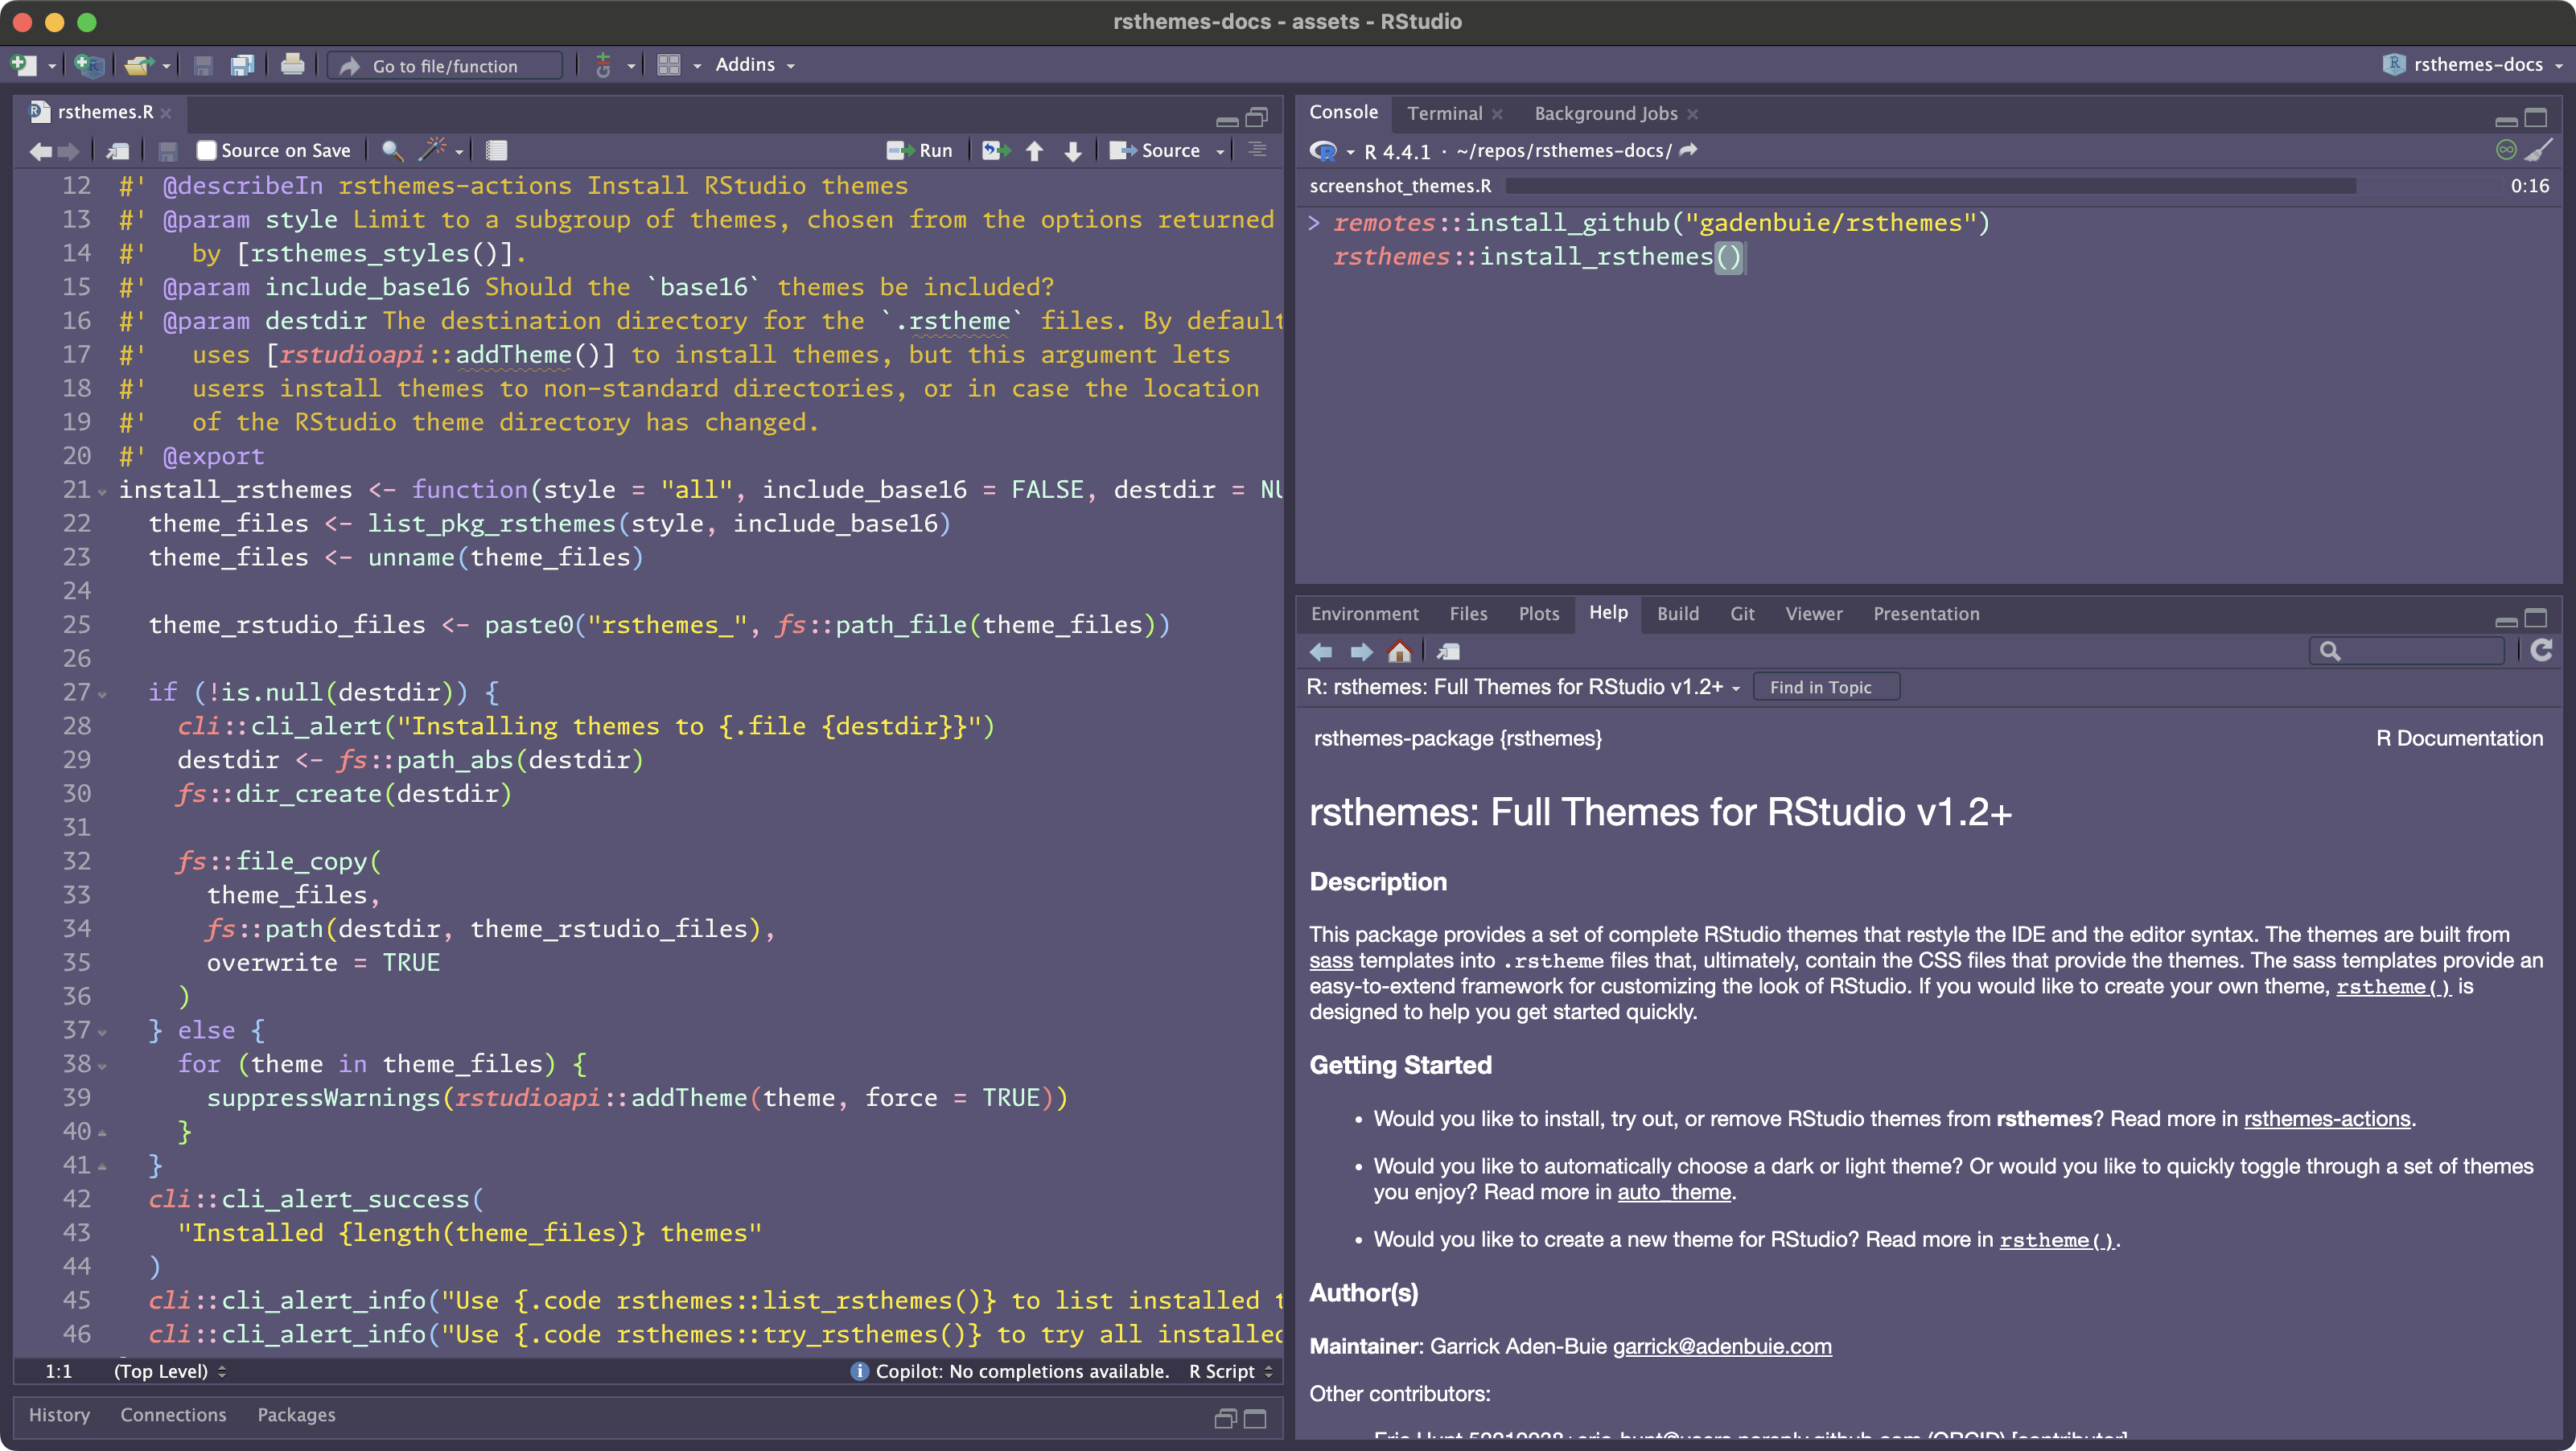Viewport: 2576px width, 1451px height.
Task: Open the Addins dropdown menu
Action: pyautogui.click(x=755, y=65)
